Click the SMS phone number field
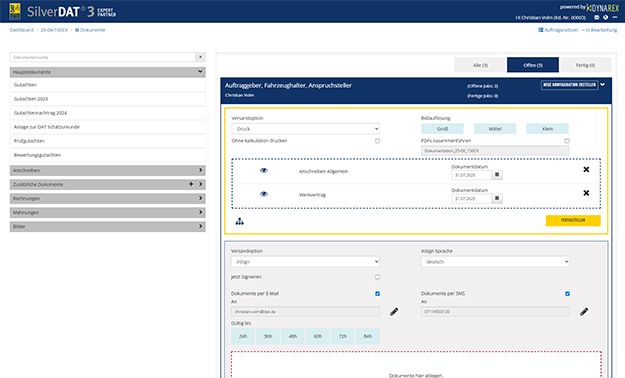625x378 pixels. pyautogui.click(x=495, y=311)
